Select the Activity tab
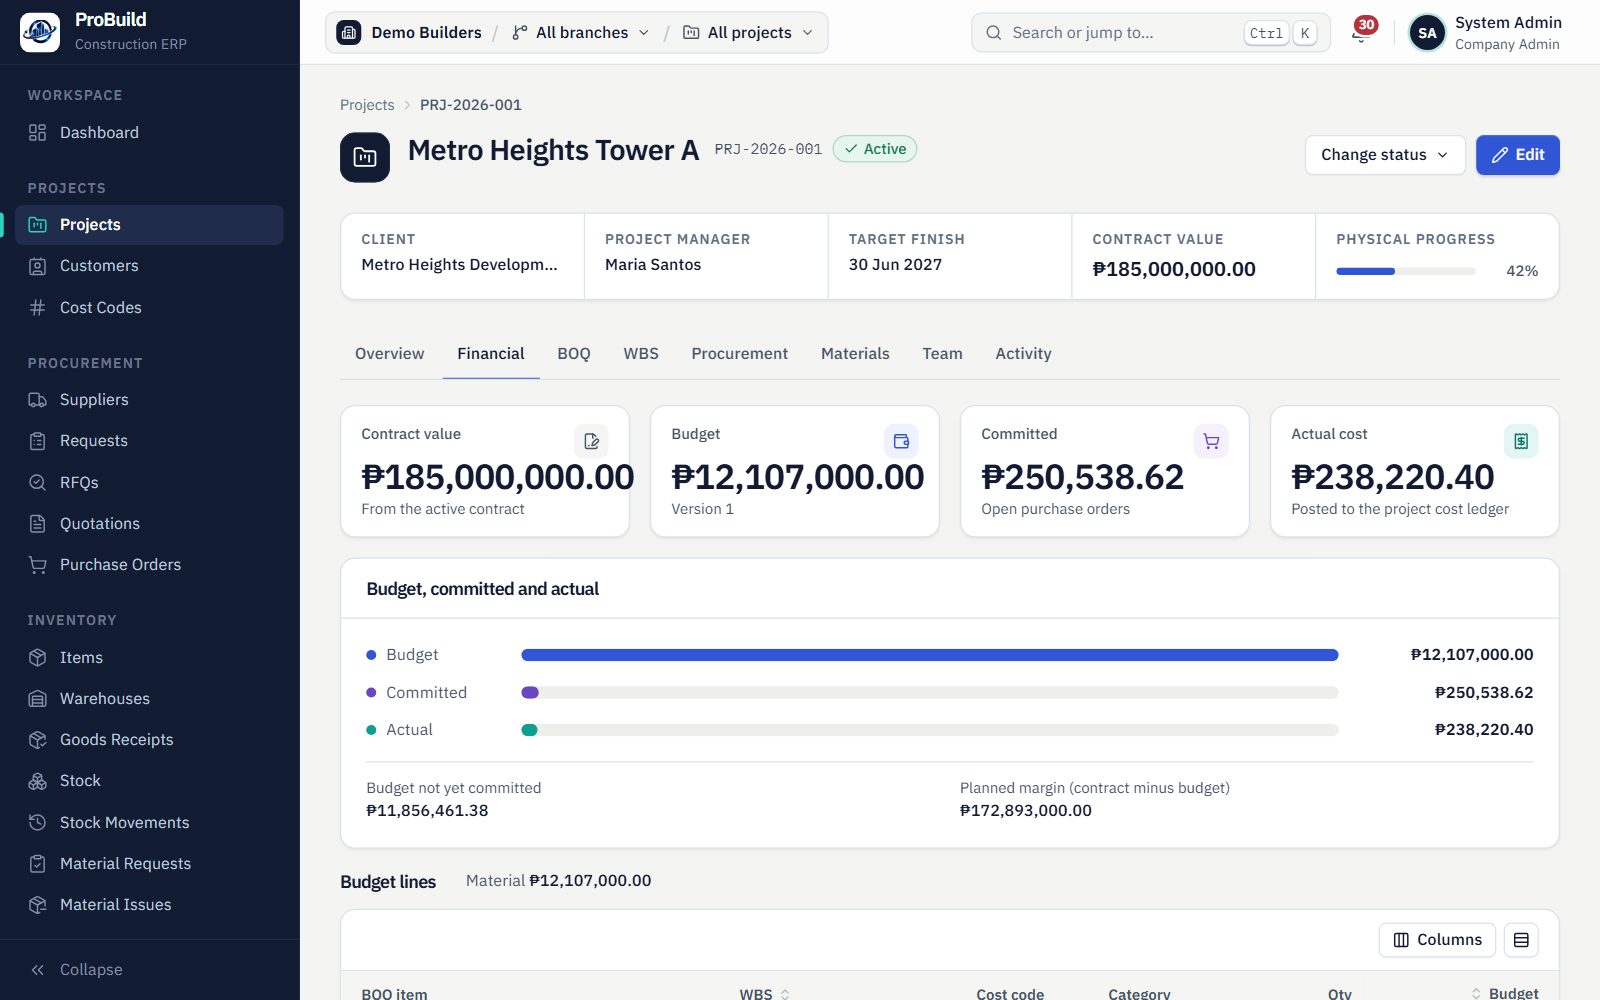The height and width of the screenshot is (1000, 1600). (1023, 354)
